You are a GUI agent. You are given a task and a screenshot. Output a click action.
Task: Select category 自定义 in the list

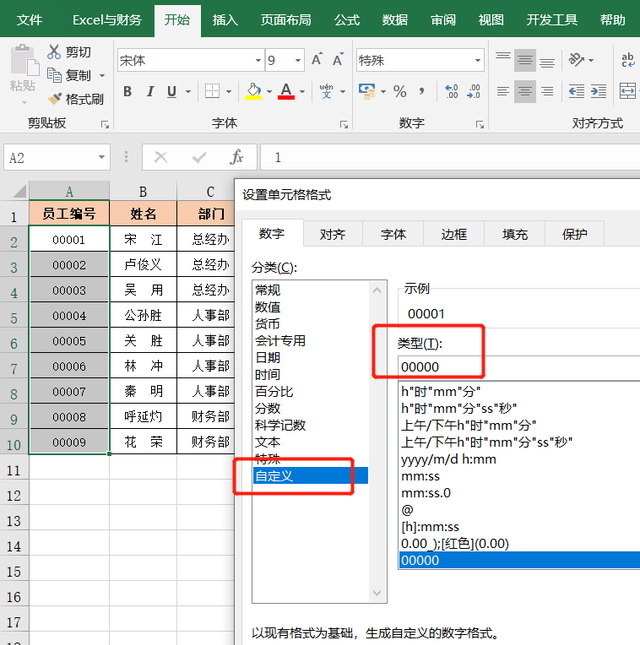311,476
